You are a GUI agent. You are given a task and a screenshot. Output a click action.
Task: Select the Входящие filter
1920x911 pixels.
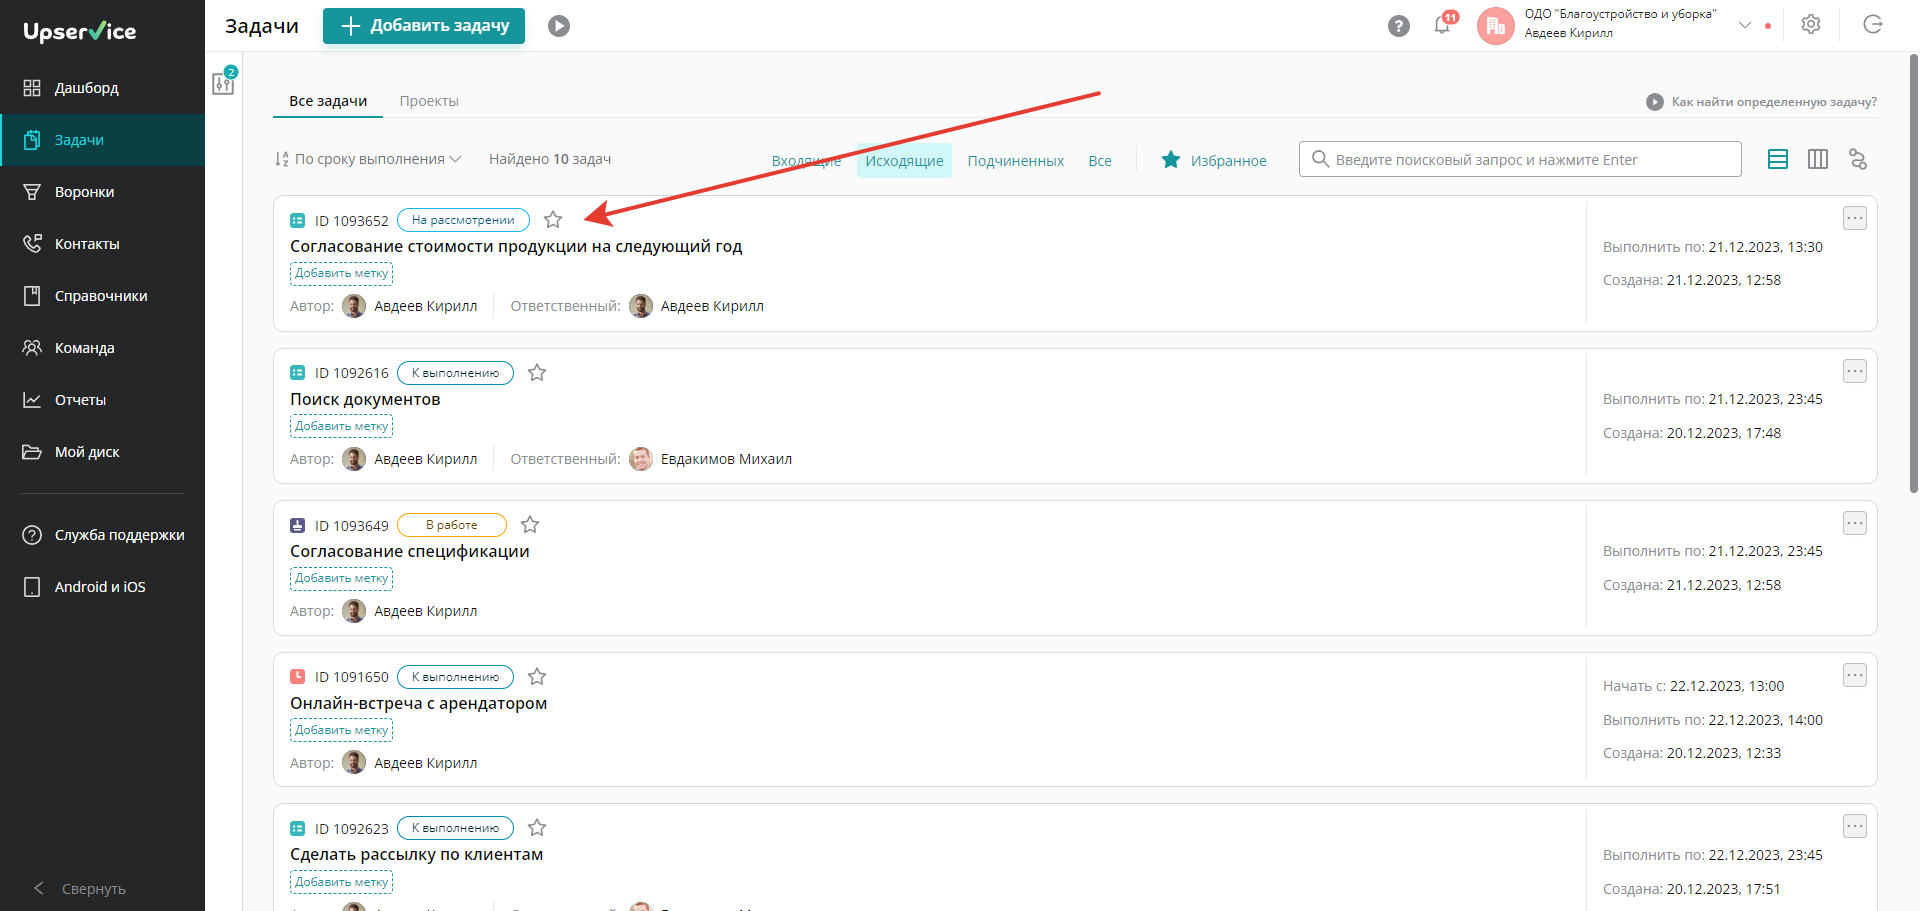click(806, 161)
